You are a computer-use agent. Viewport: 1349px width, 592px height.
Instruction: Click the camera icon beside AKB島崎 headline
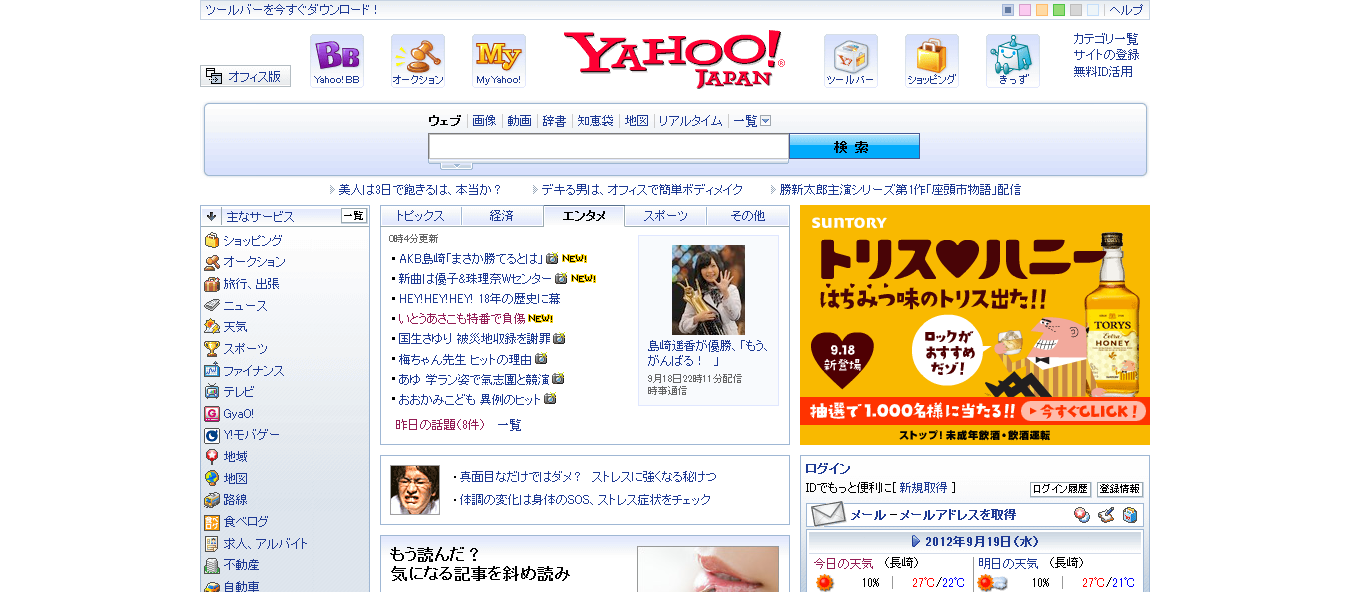[x=552, y=258]
